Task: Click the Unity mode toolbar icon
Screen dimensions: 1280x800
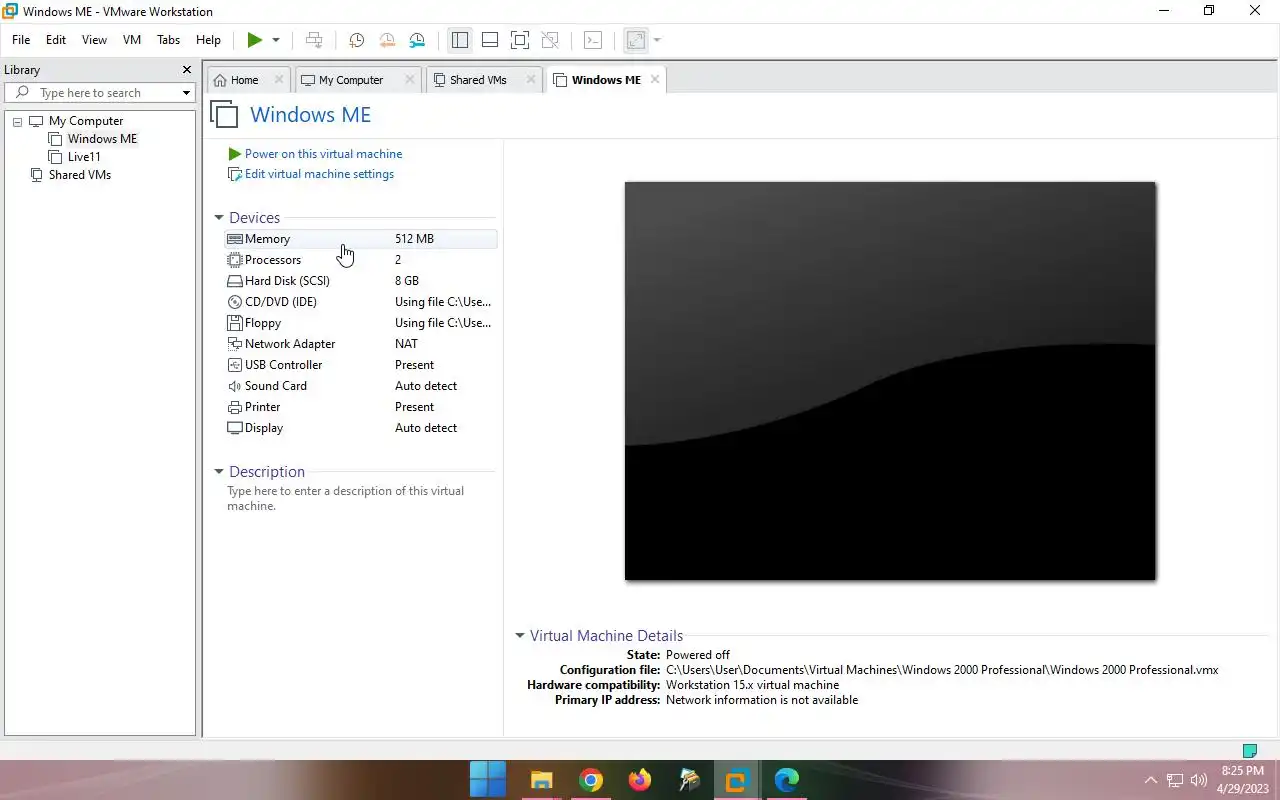Action: point(550,40)
